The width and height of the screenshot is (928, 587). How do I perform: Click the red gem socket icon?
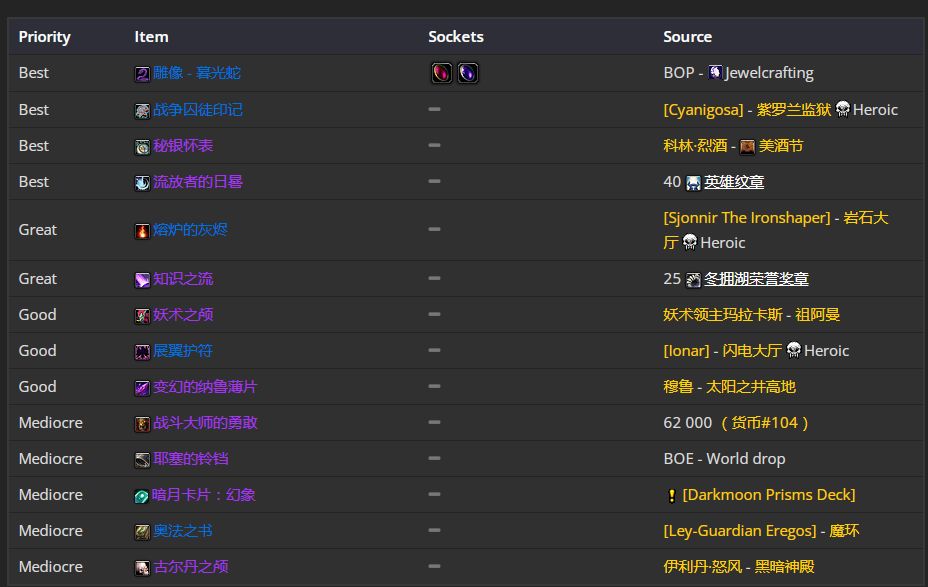(442, 73)
